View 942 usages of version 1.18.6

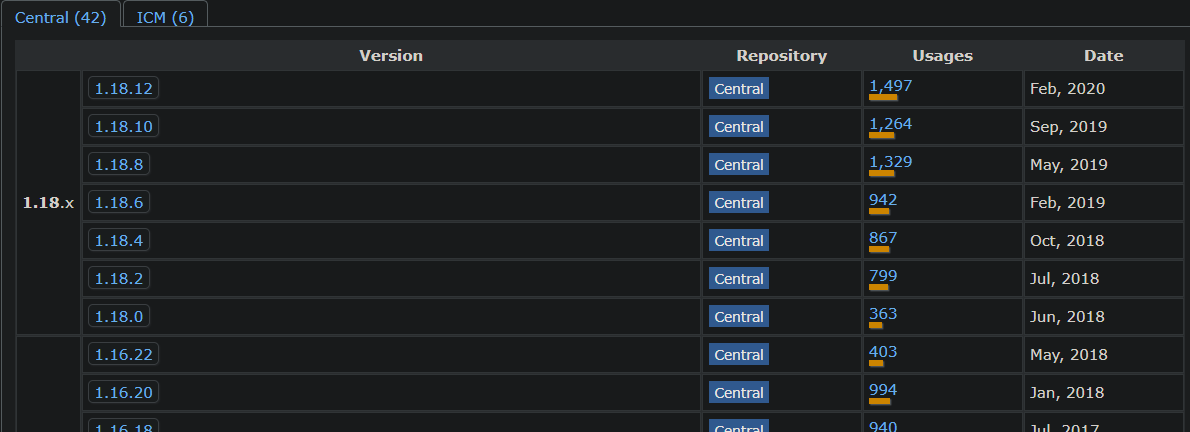tap(883, 200)
